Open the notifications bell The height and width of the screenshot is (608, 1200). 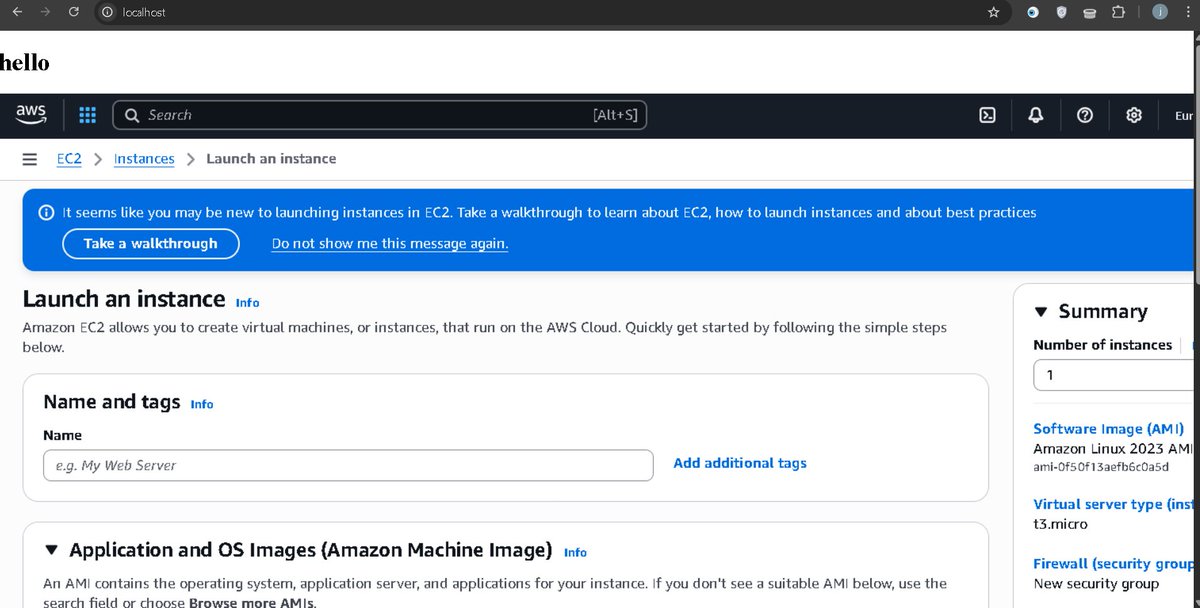tap(1036, 115)
